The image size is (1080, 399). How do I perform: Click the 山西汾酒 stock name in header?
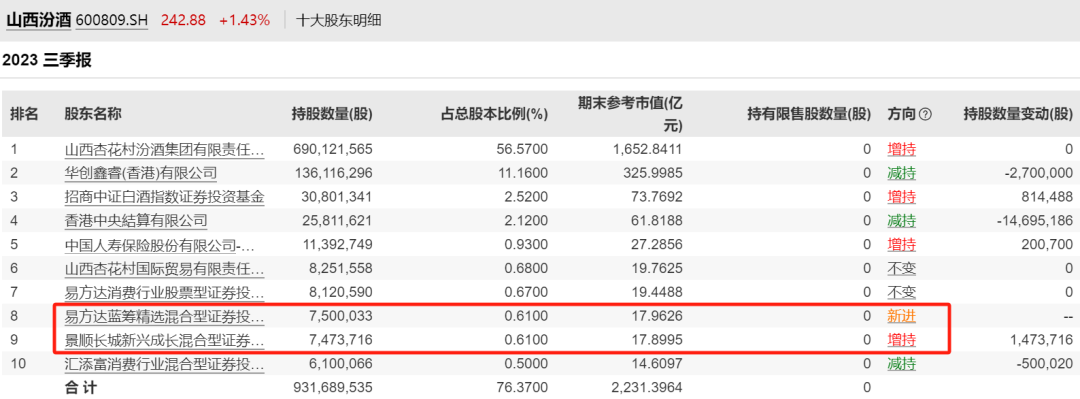(x=38, y=20)
